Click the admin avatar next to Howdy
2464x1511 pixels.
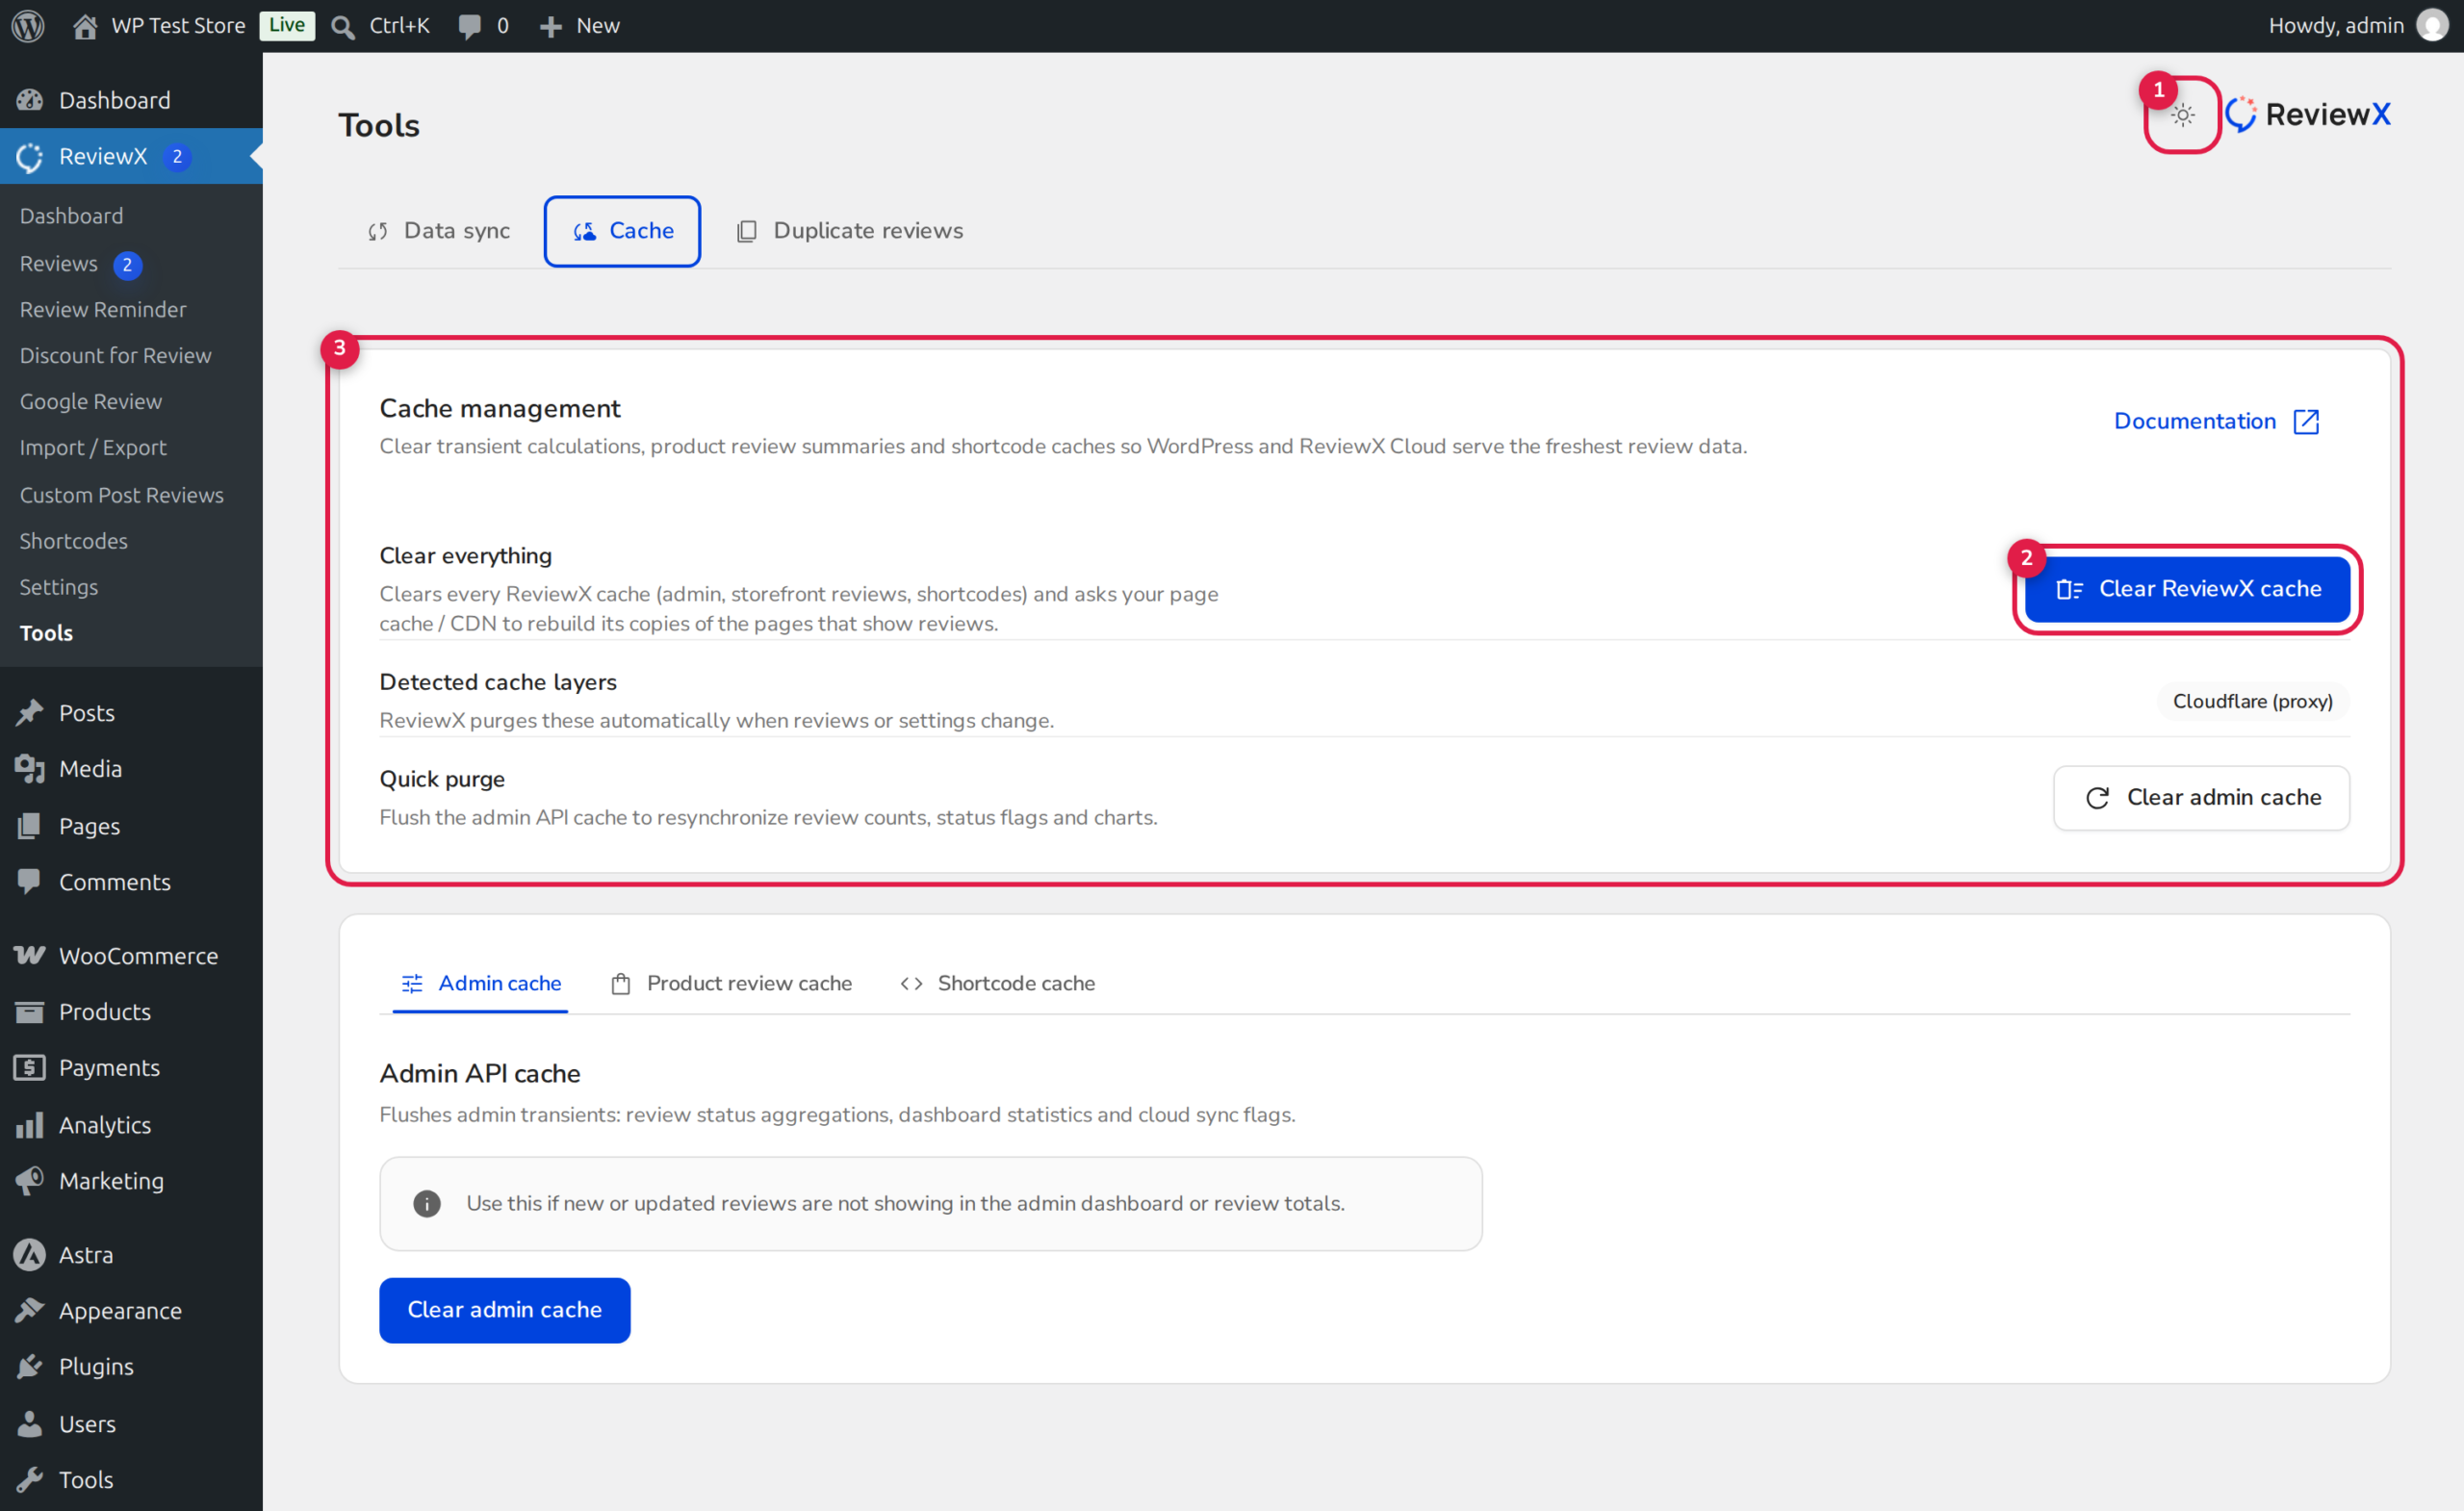pyautogui.click(x=2432, y=26)
